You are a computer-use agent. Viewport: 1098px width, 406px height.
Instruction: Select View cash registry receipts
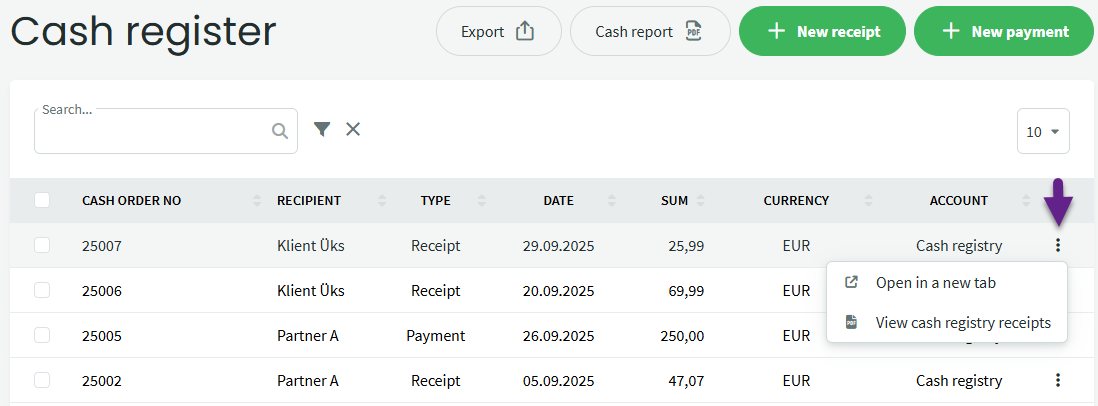click(962, 323)
